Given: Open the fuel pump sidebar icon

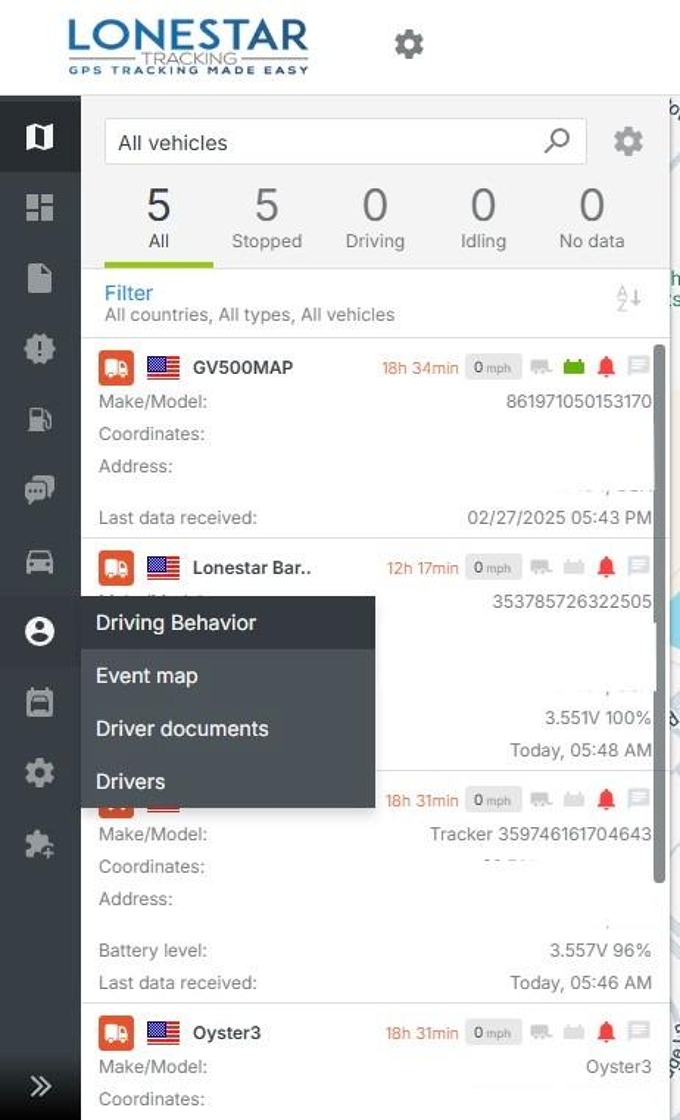Looking at the screenshot, I should pos(39,419).
